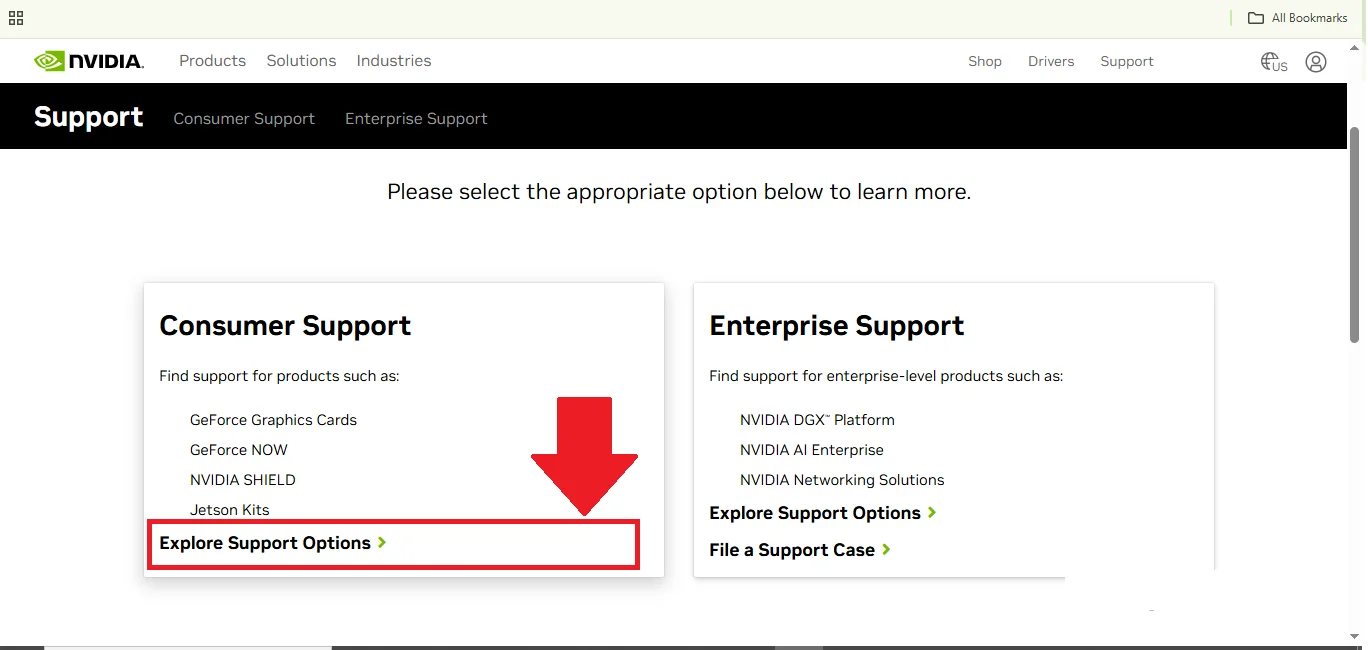Select GeForce NOW list item
The image size is (1368, 650).
pyautogui.click(x=239, y=450)
